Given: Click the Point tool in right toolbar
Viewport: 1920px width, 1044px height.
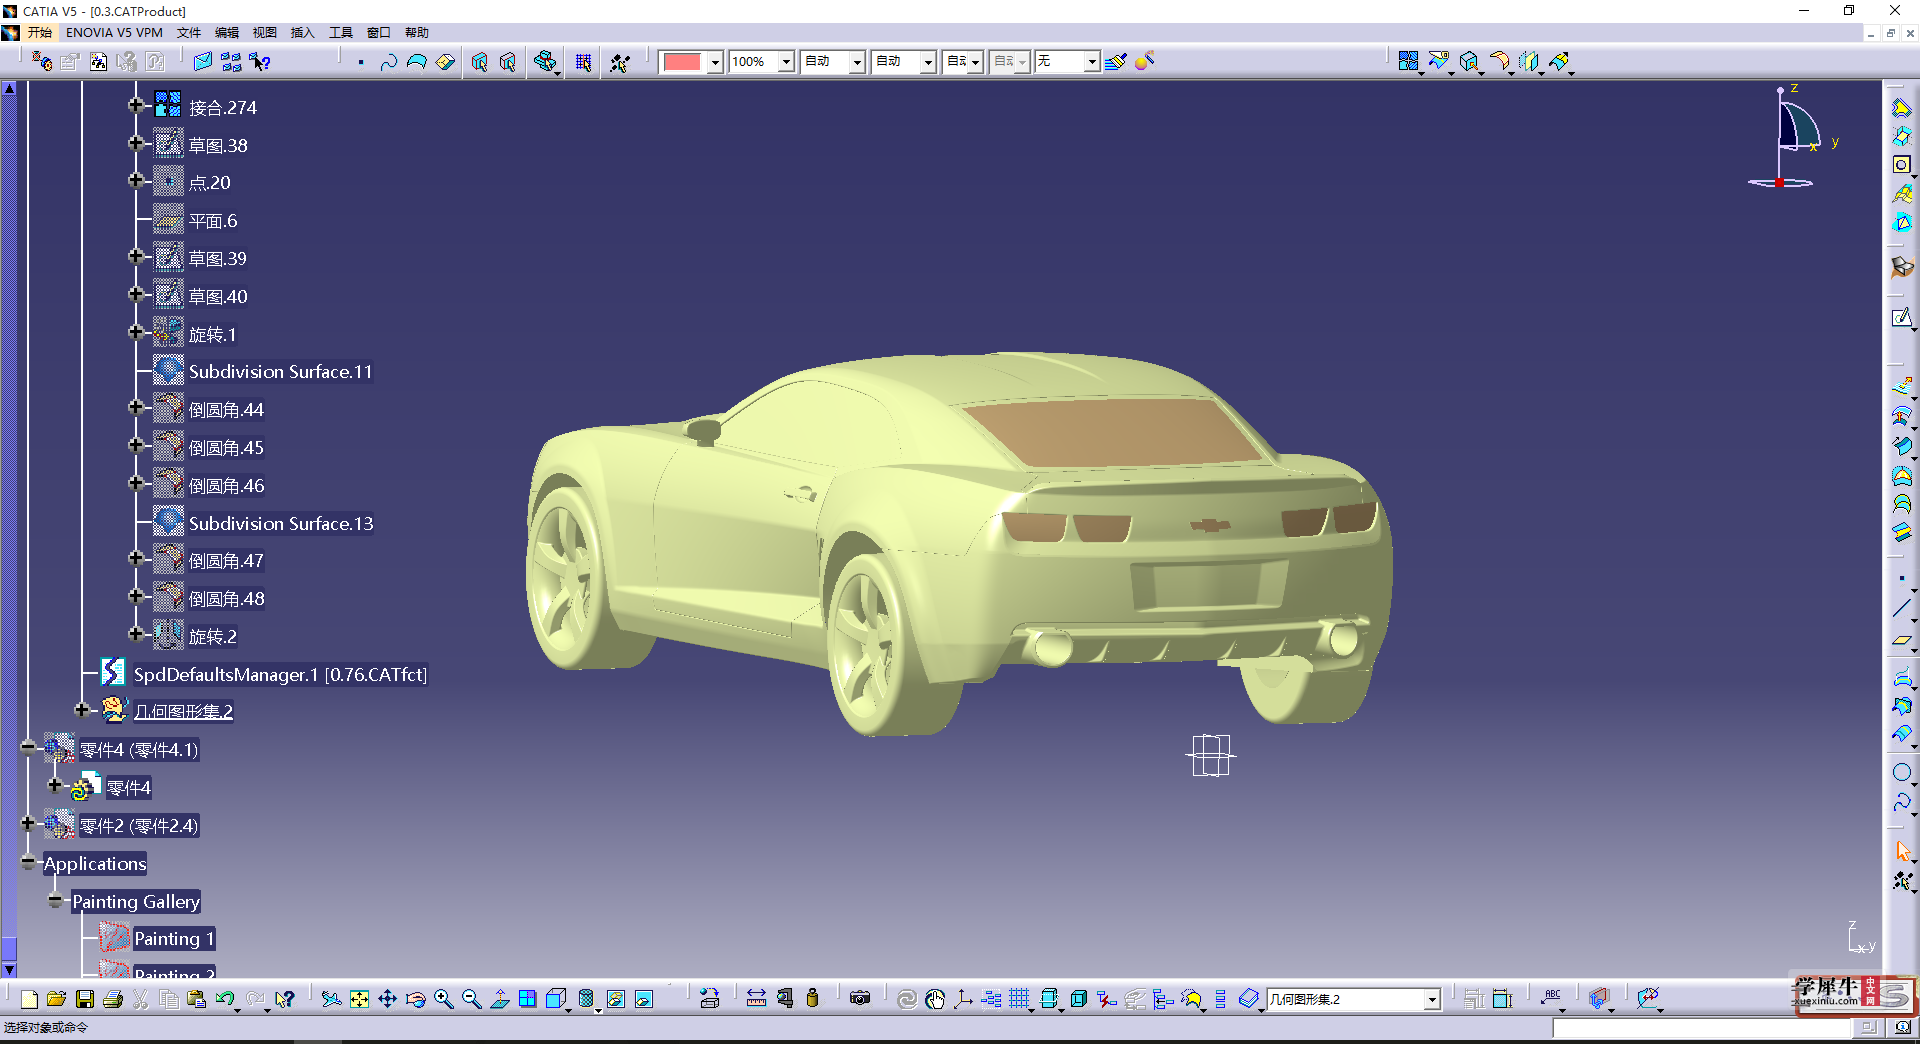Looking at the screenshot, I should click(1902, 579).
